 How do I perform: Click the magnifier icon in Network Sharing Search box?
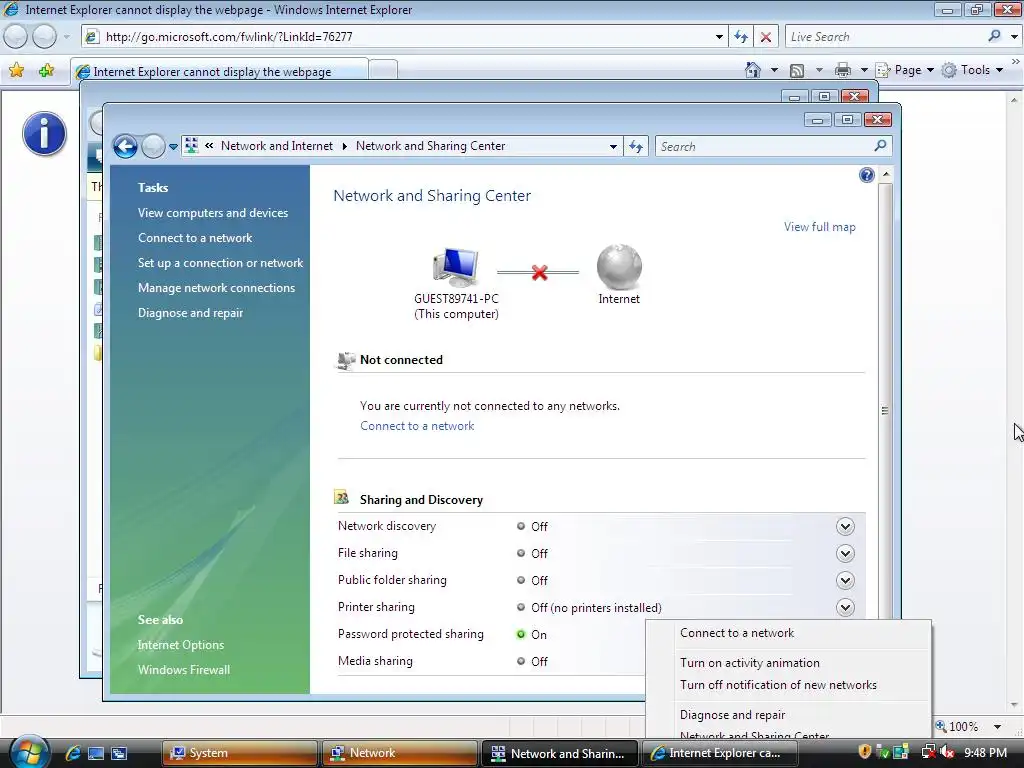click(x=880, y=146)
